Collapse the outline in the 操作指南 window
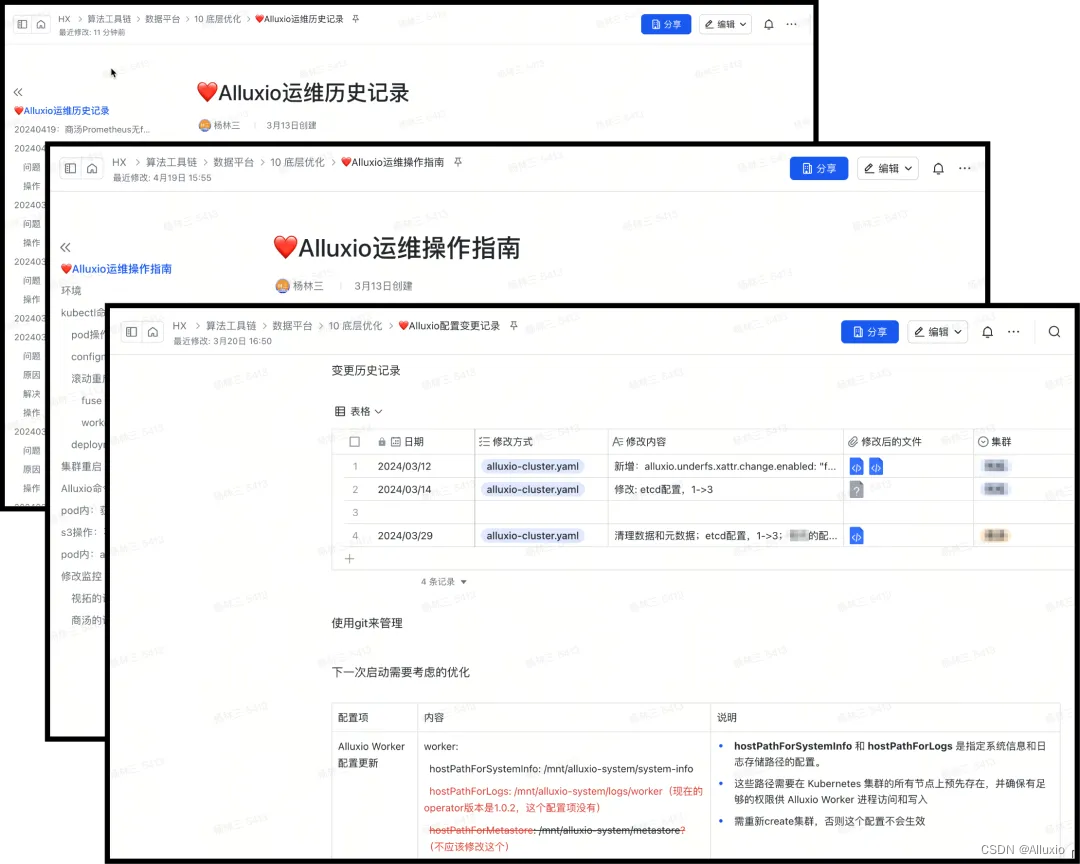1080x864 pixels. click(x=65, y=247)
